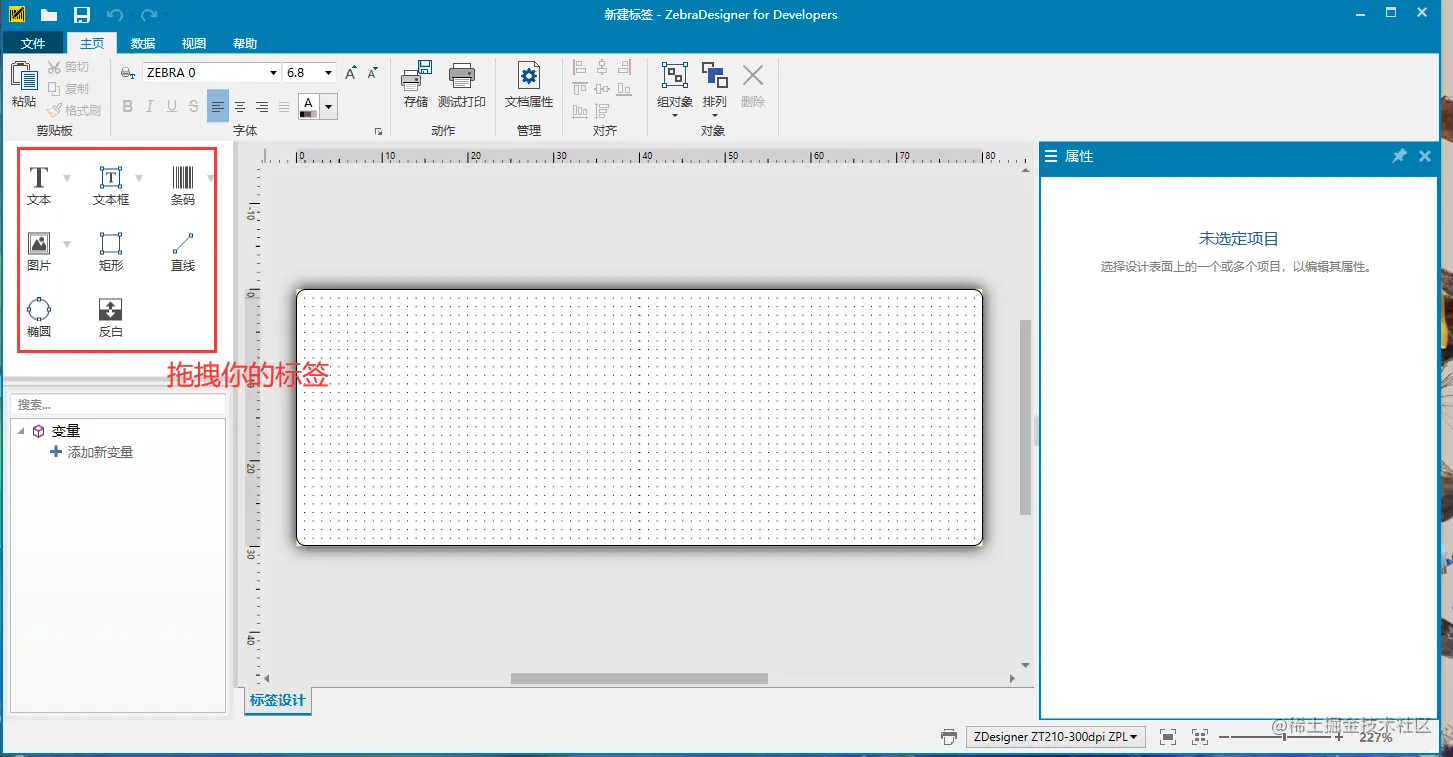Image resolution: width=1453 pixels, height=757 pixels.
Task: Increase font size with larger A icon
Action: (351, 73)
